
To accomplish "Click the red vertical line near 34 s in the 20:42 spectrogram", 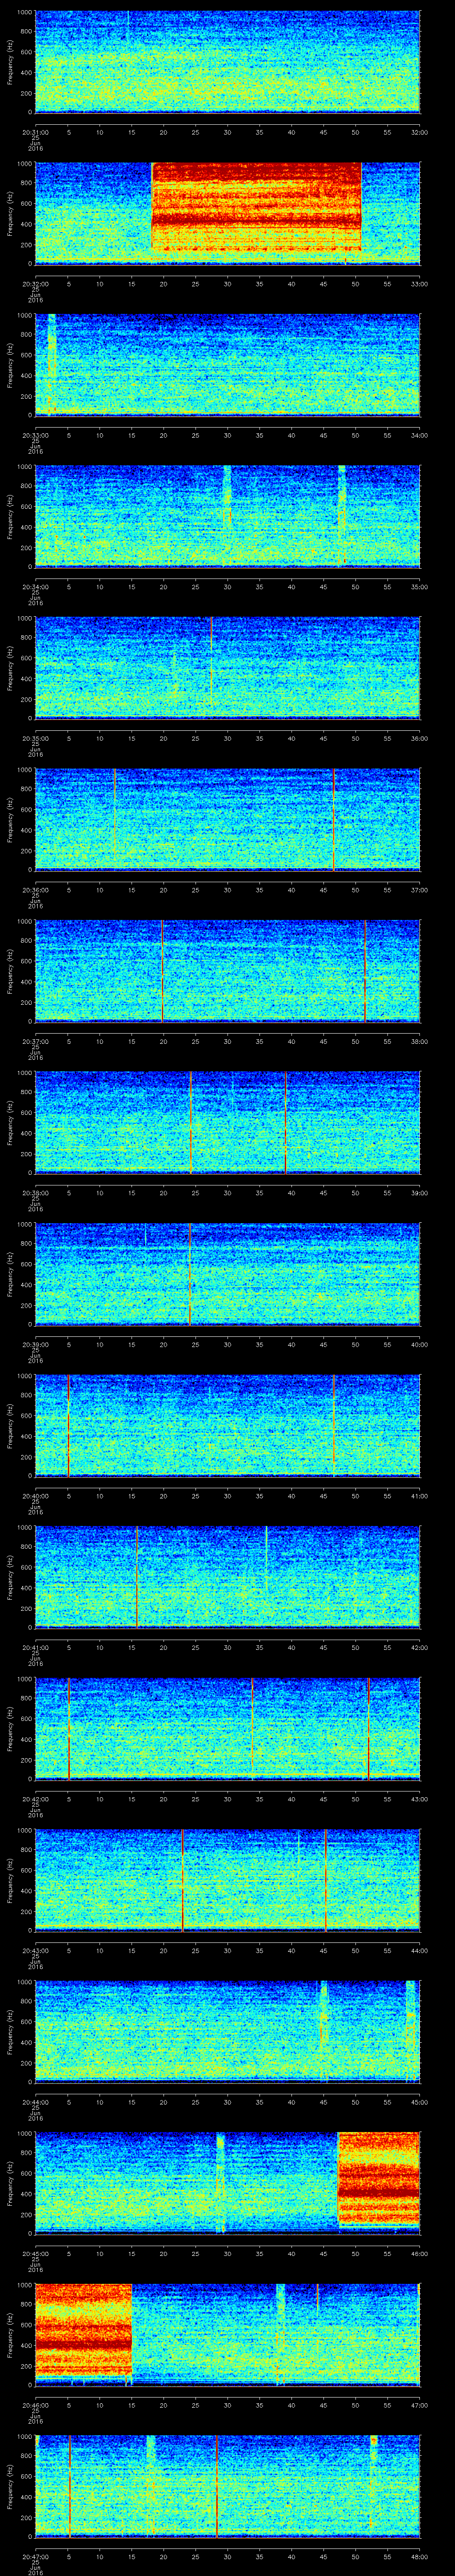I will click(x=252, y=1728).
